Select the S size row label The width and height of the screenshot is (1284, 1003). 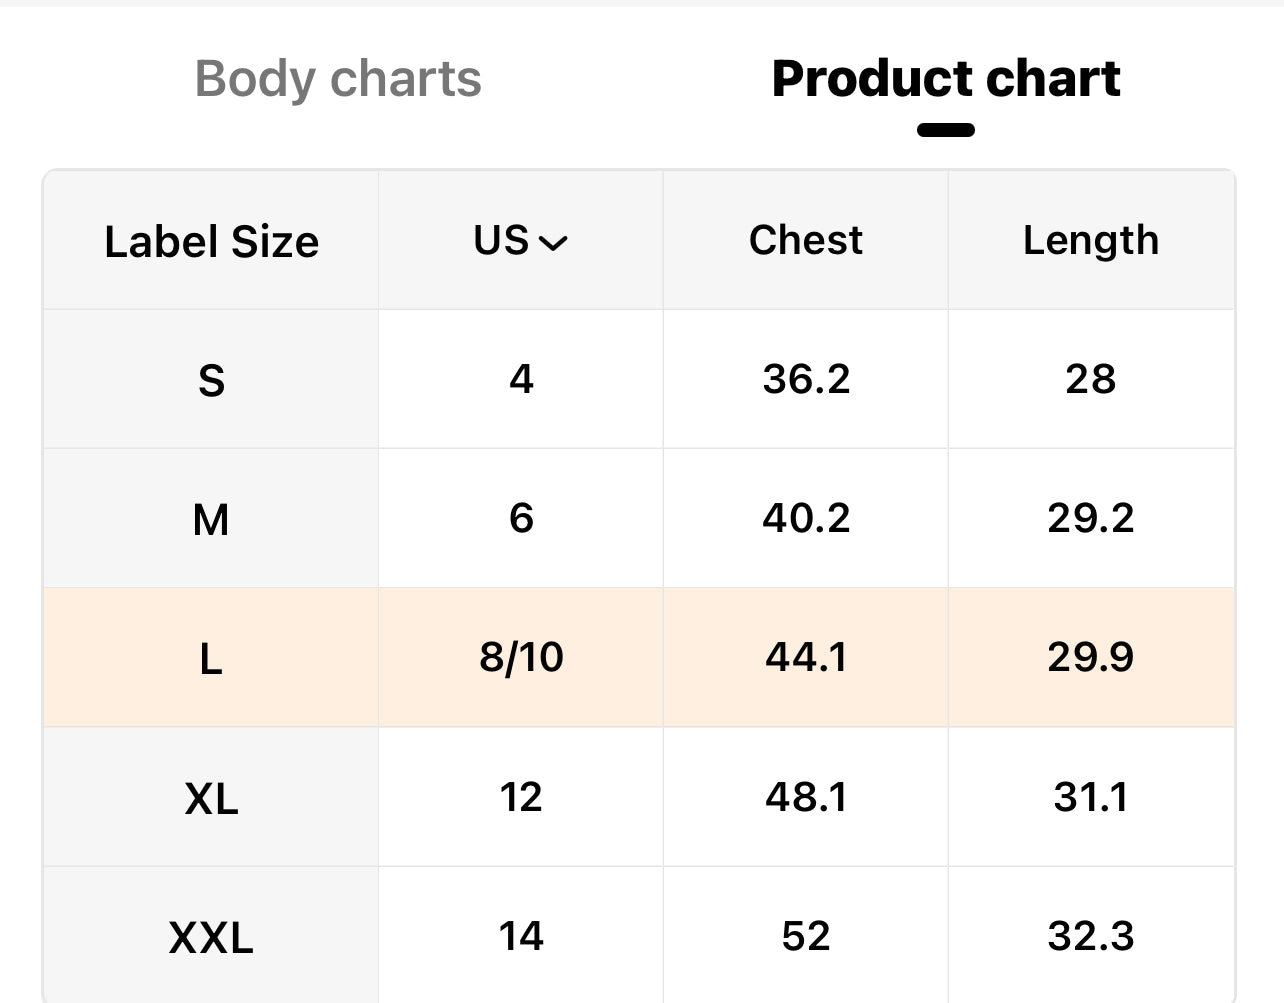click(211, 380)
